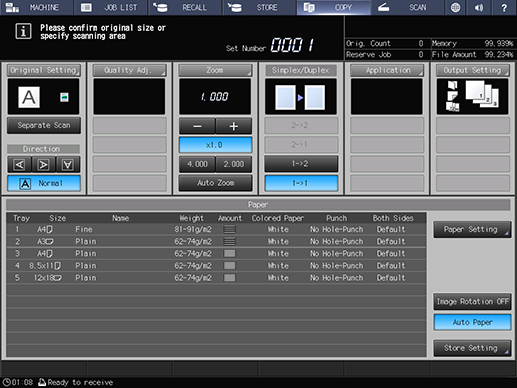The image size is (517, 388).
Task: Click the Paper section header bar
Action: pyautogui.click(x=258, y=205)
